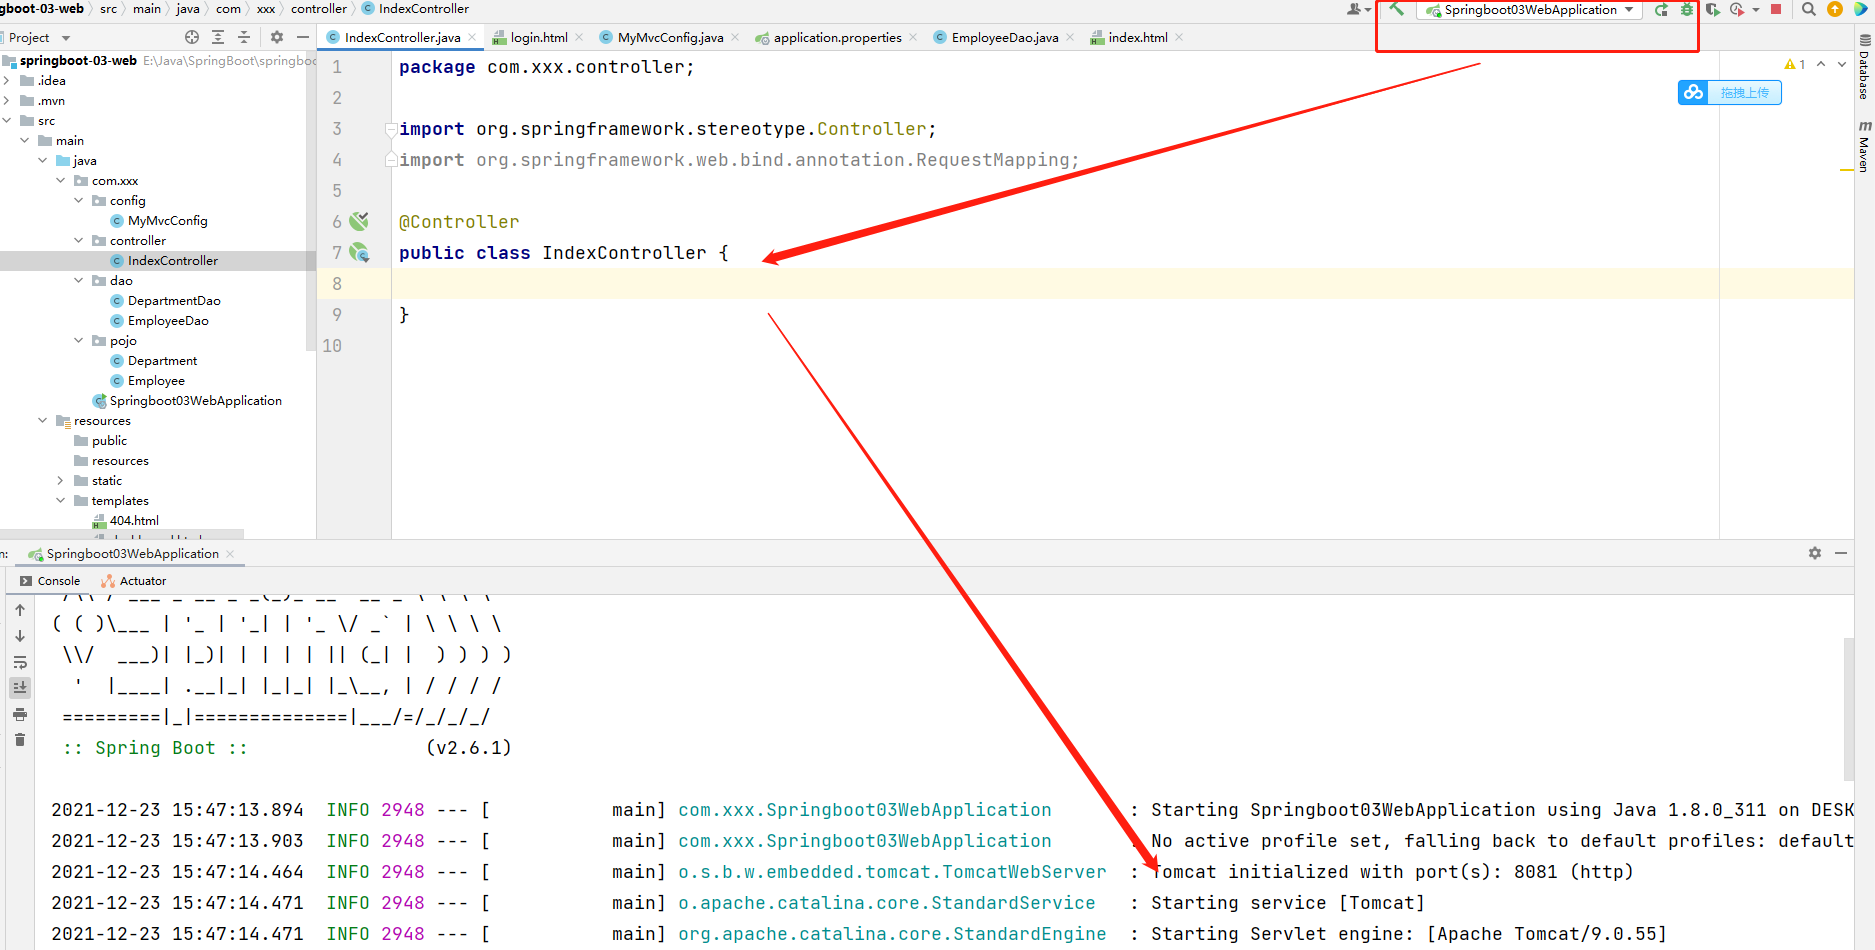Collapse all nodes in the Project panel
The image size is (1875, 950).
coord(244,37)
